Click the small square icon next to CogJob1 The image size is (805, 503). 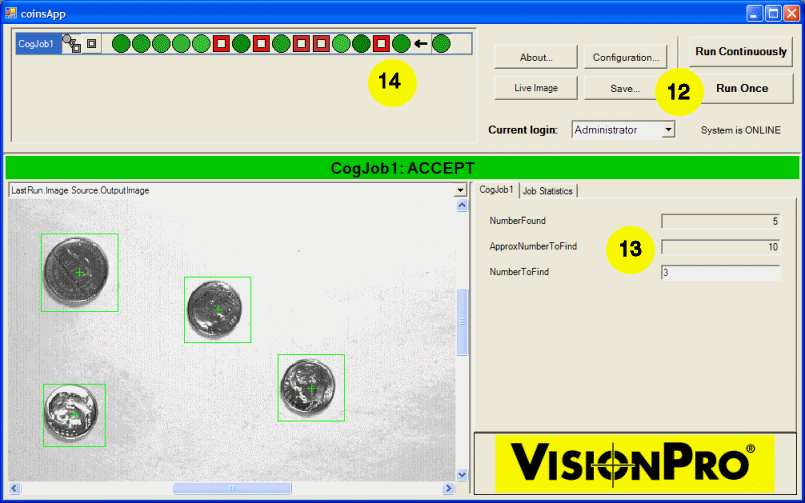point(92,44)
